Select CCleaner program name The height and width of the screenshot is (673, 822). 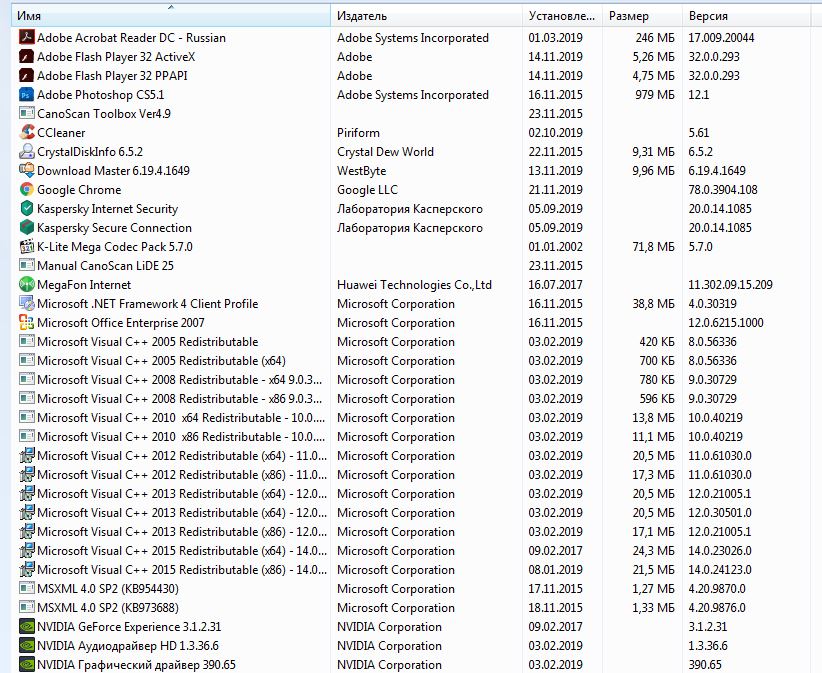pos(61,133)
